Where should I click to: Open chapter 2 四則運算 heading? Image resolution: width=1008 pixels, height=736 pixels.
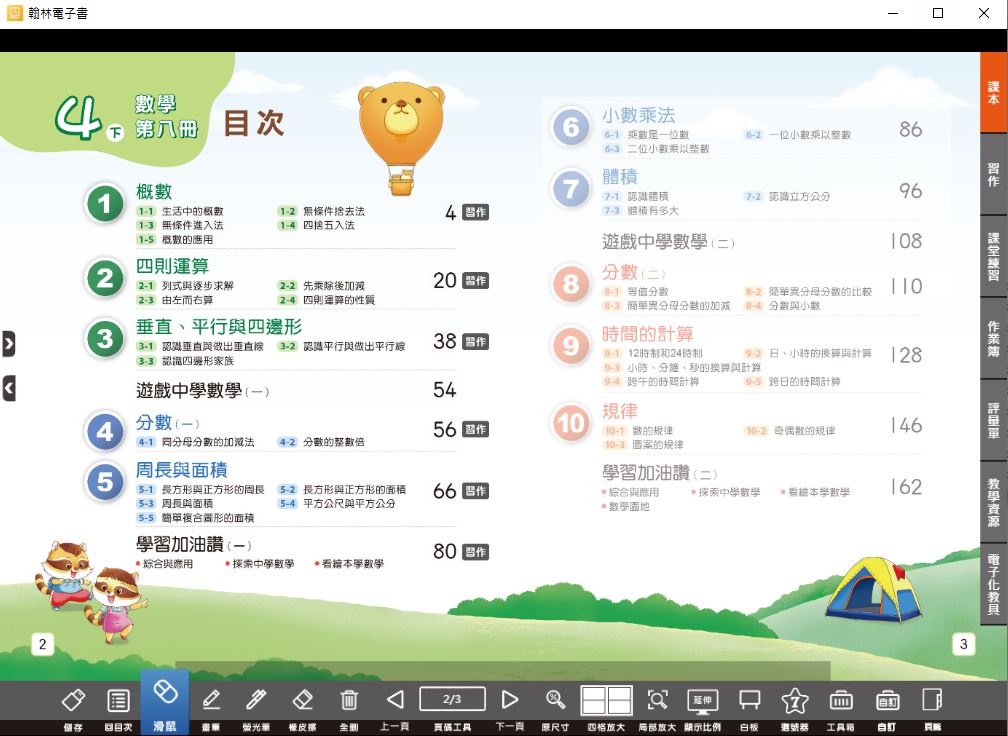(172, 265)
